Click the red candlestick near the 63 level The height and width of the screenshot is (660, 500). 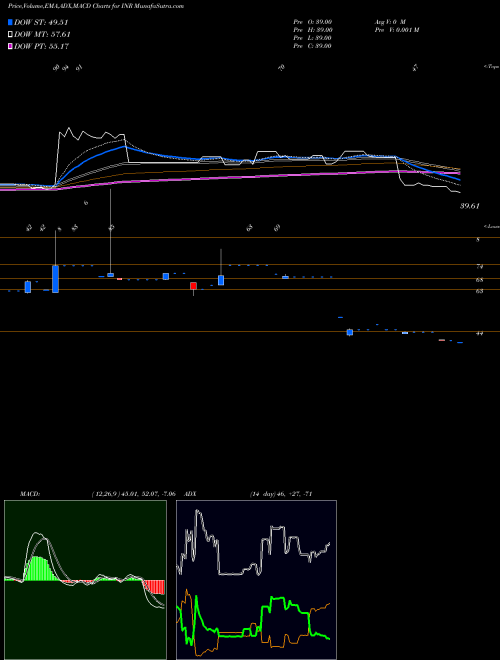[x=193, y=286]
